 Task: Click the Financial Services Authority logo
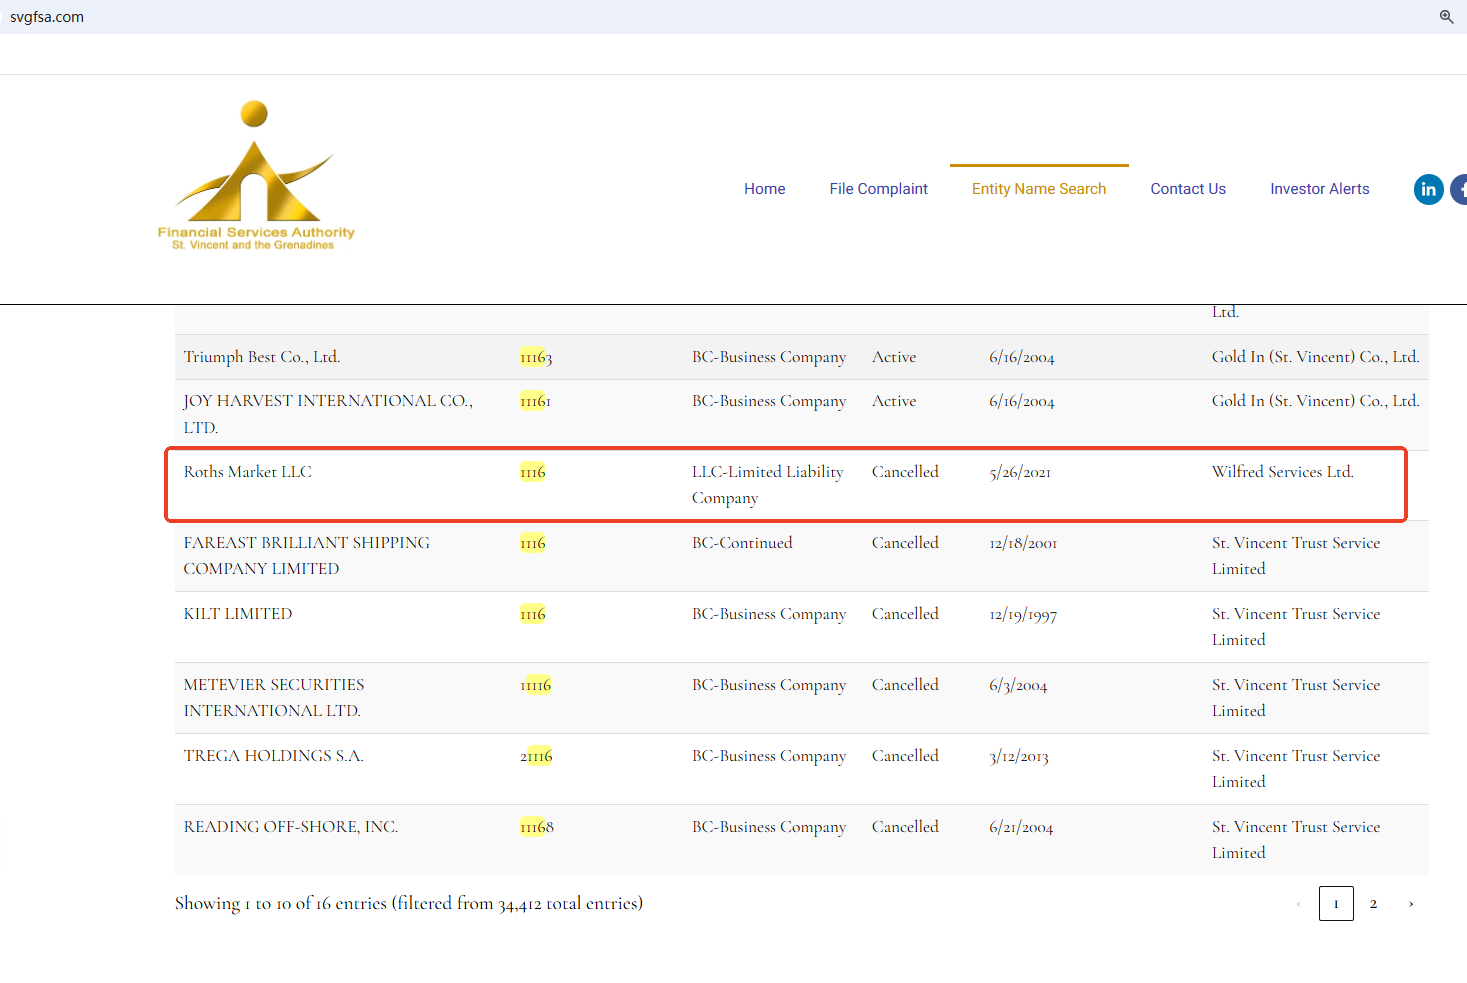256,176
